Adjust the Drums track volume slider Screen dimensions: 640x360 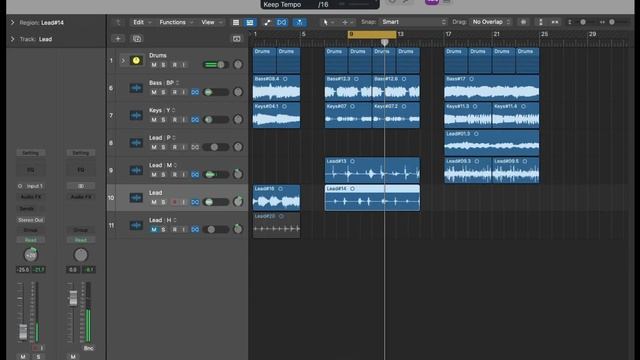tap(216, 64)
